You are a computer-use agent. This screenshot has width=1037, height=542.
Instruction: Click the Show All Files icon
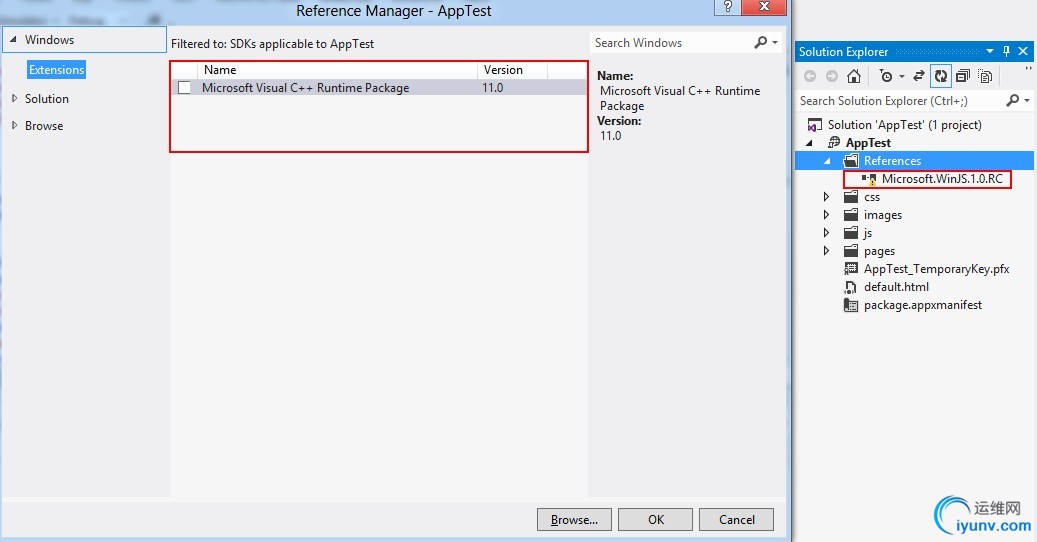tap(985, 76)
